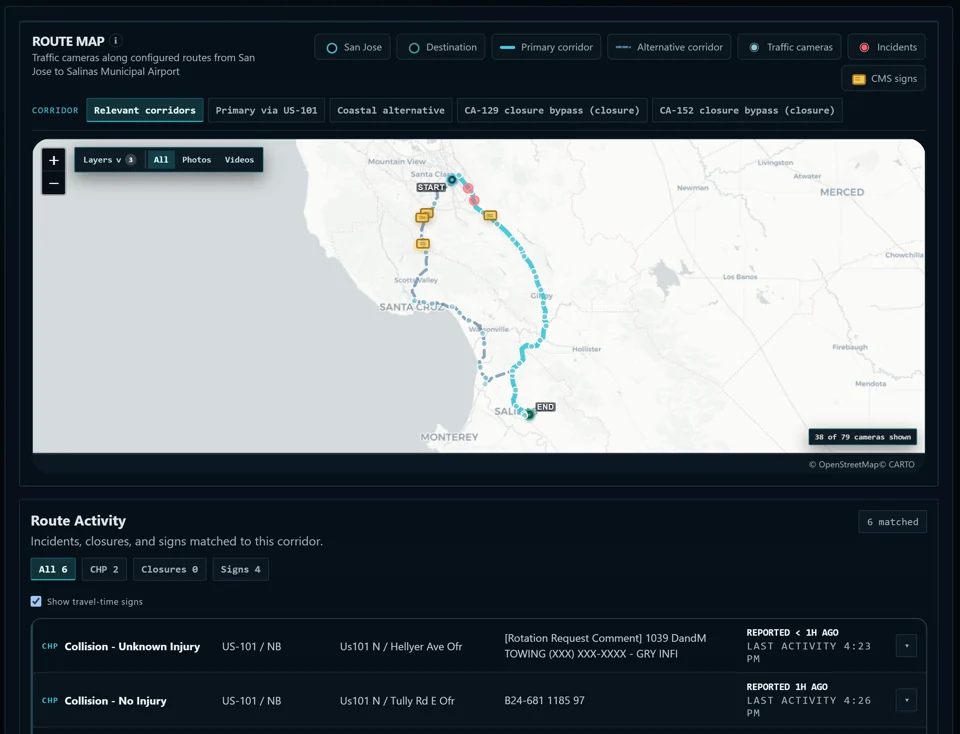Zoom out the map with minus button
Image resolution: width=960 pixels, height=734 pixels.
(54, 183)
